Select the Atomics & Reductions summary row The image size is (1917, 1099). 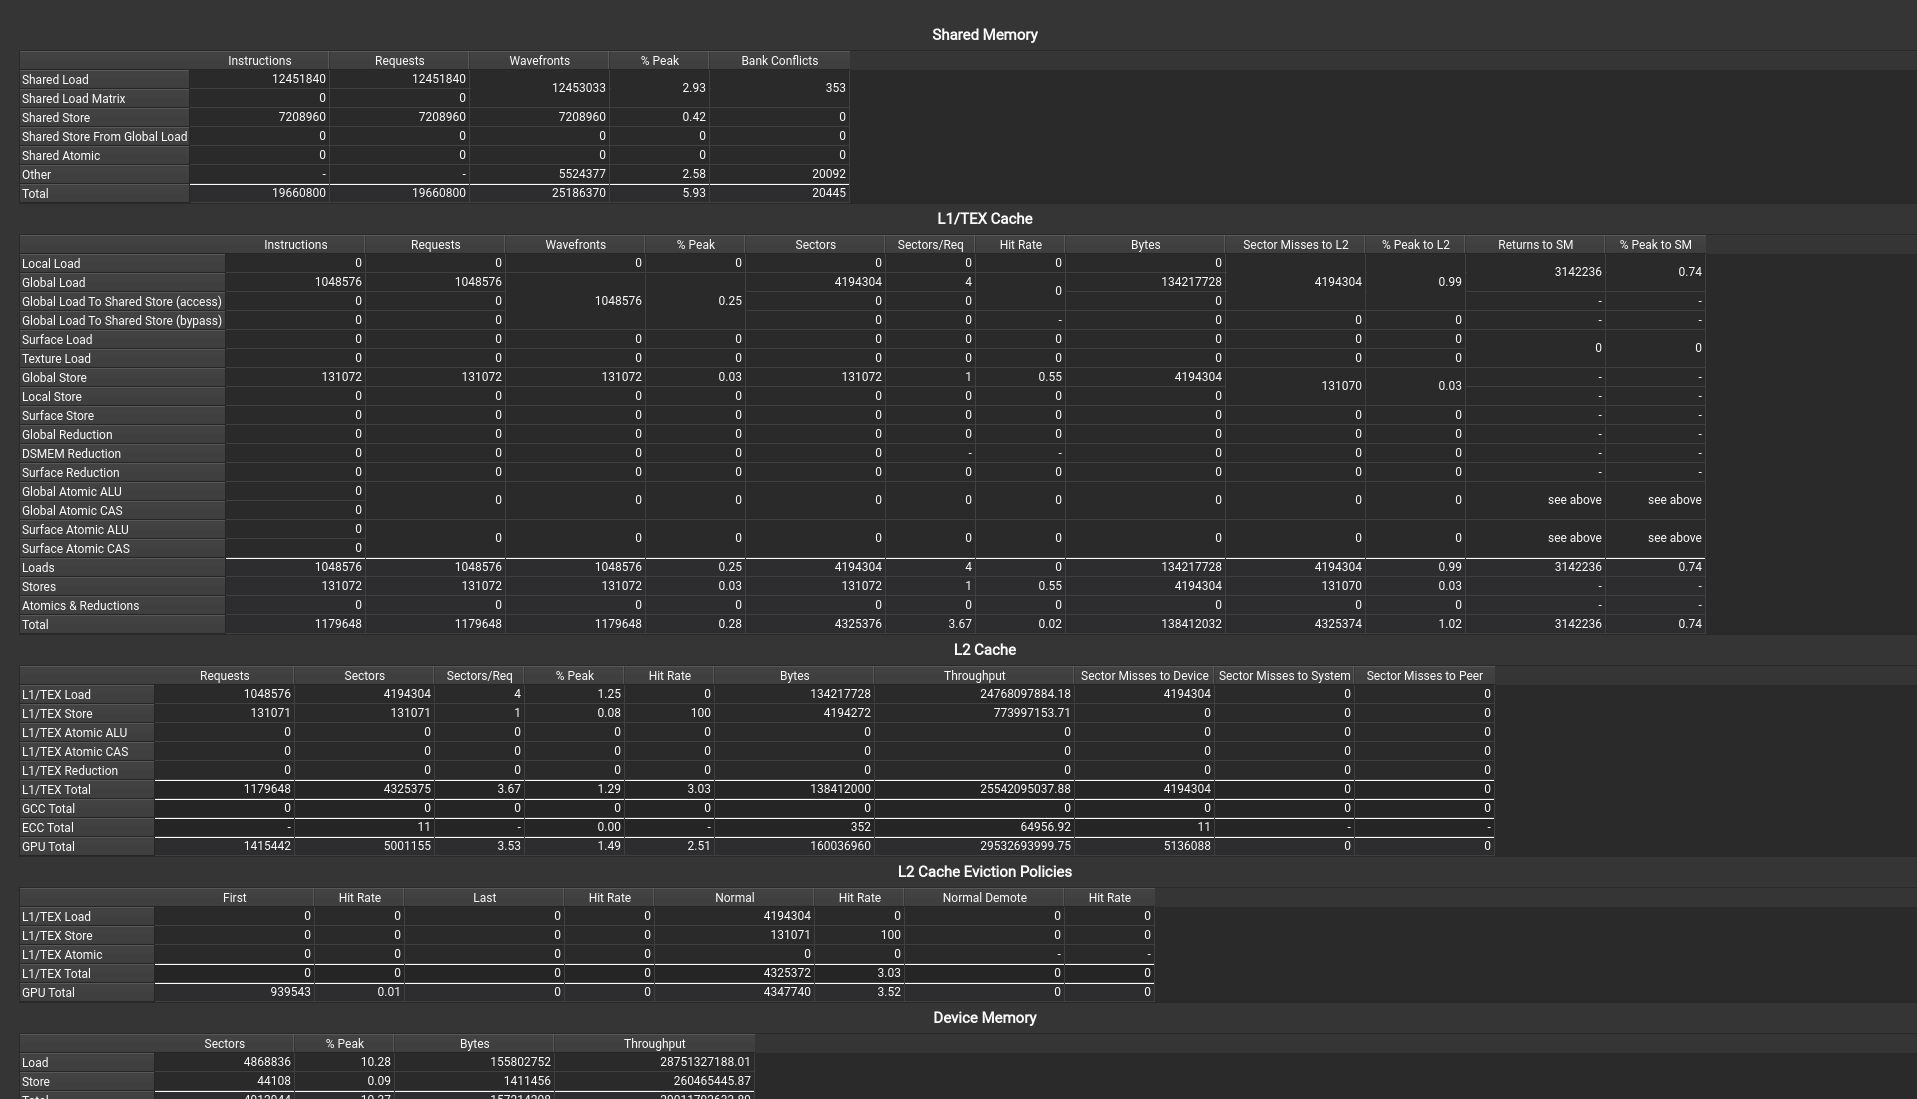pyautogui.click(x=80, y=606)
